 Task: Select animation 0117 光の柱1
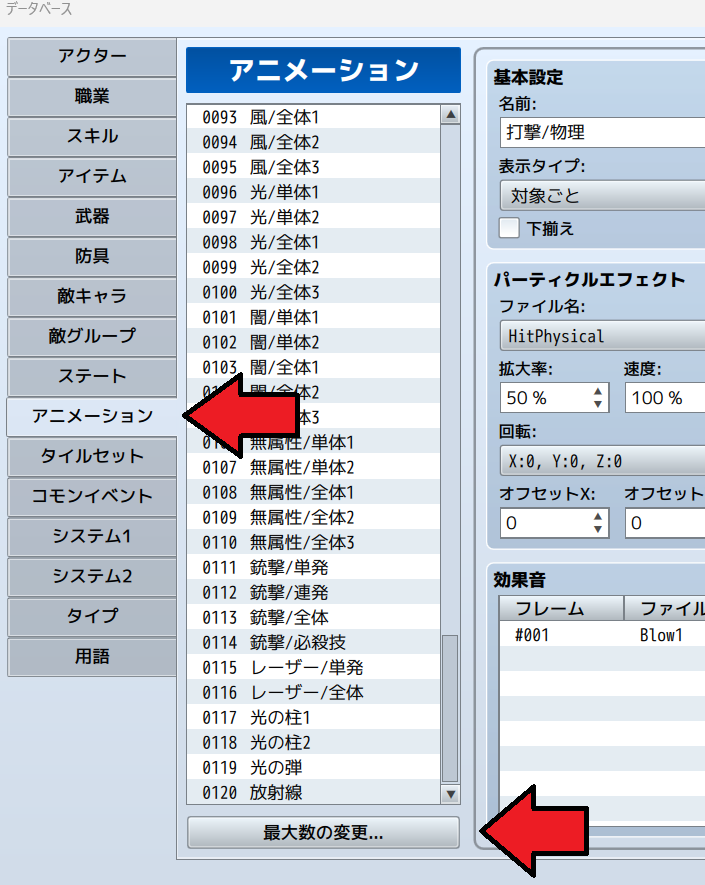coord(313,717)
